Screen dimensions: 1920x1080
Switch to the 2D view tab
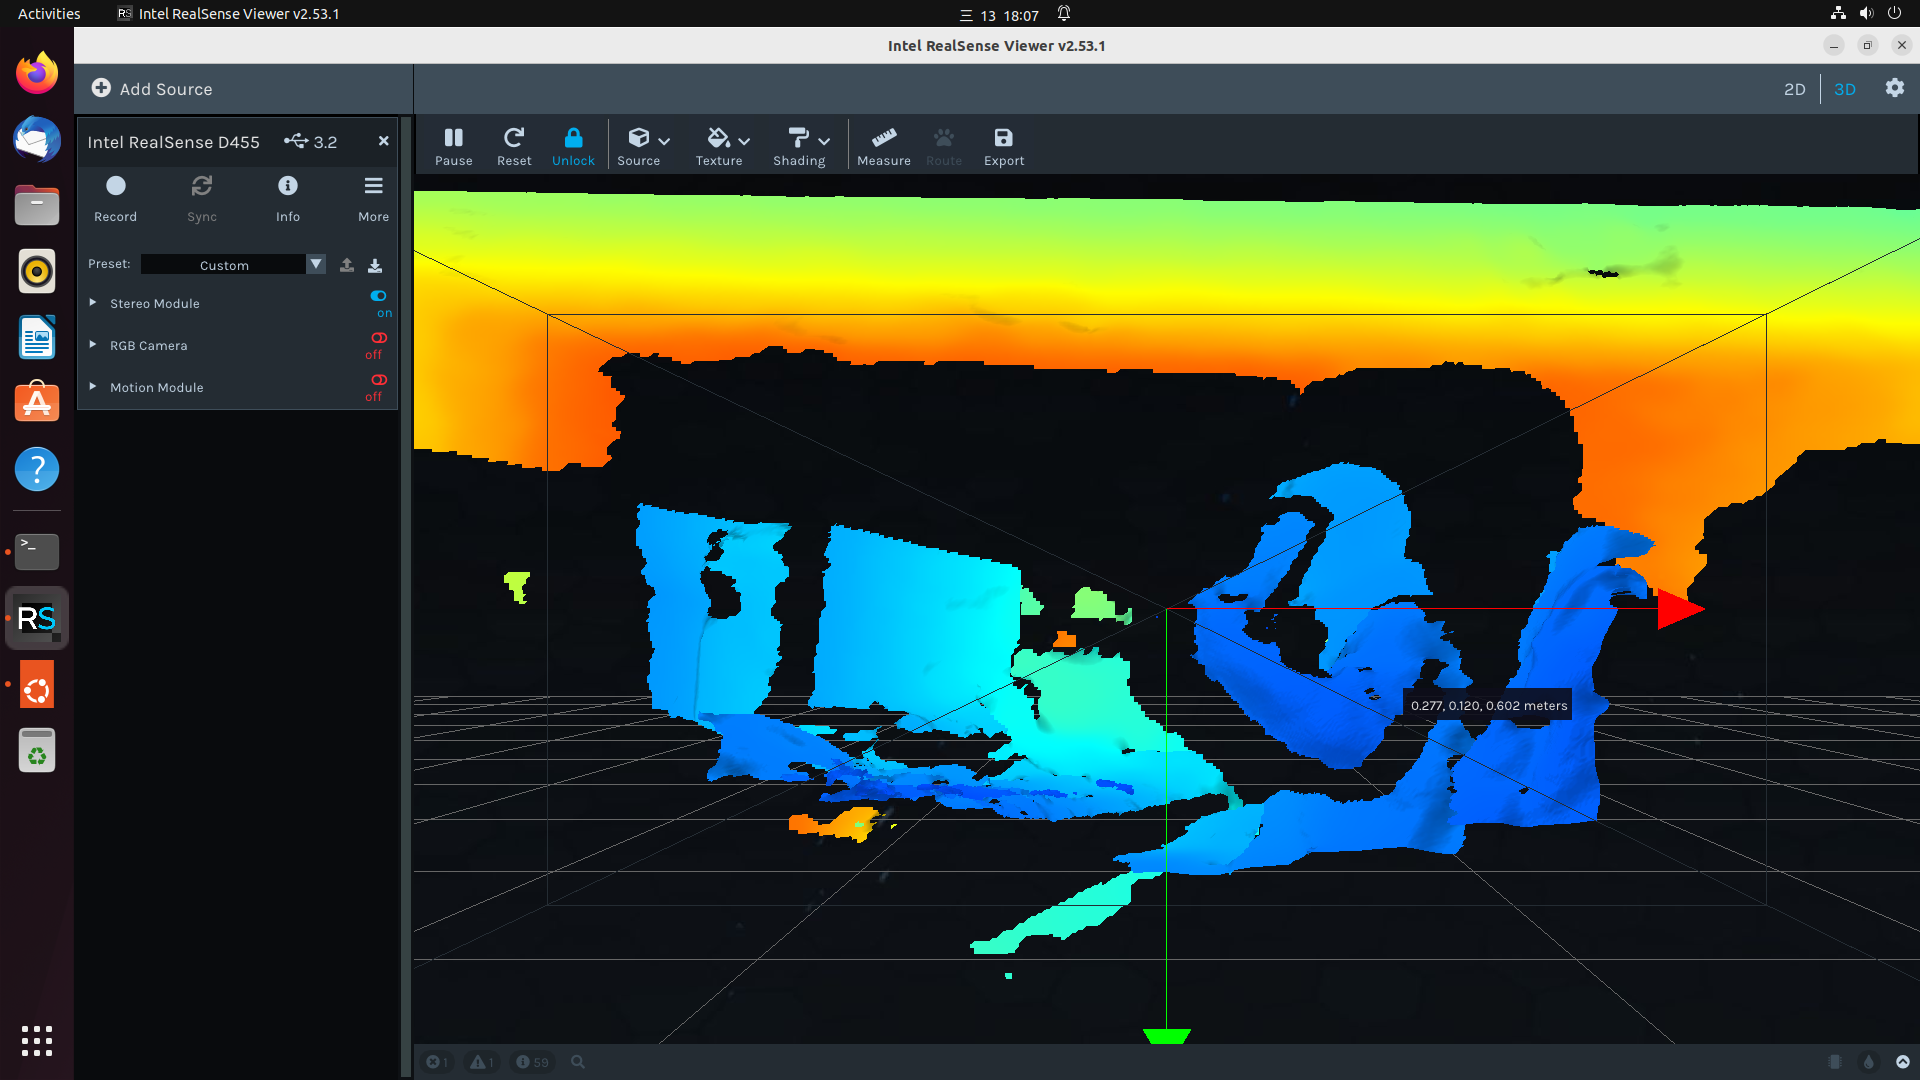click(1794, 89)
